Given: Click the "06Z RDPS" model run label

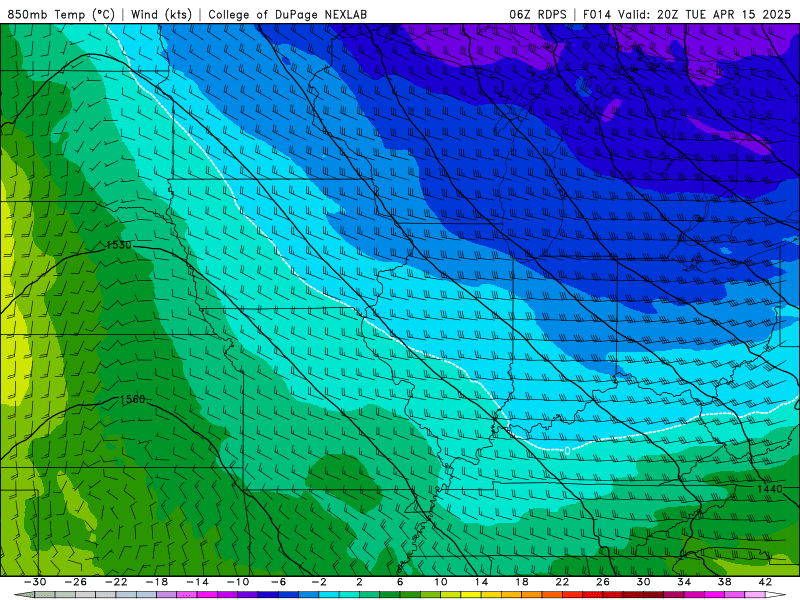Looking at the screenshot, I should coord(538,14).
